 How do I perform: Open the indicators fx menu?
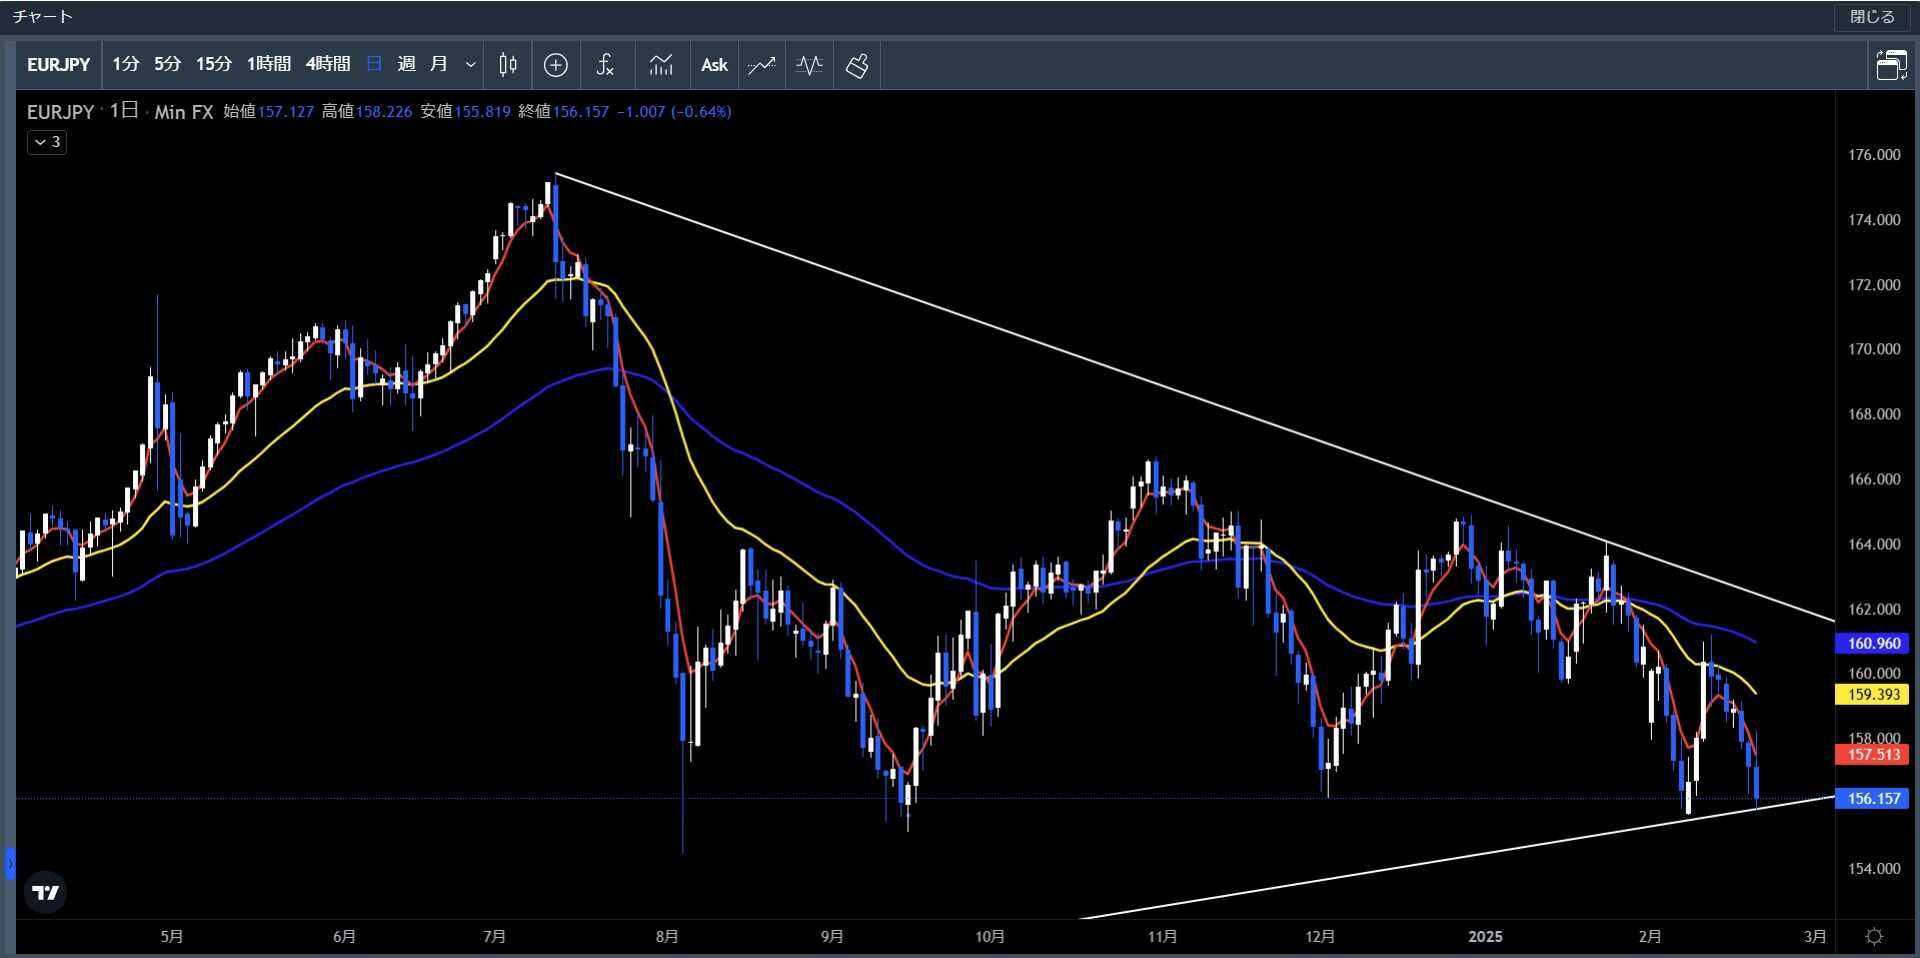coord(605,65)
